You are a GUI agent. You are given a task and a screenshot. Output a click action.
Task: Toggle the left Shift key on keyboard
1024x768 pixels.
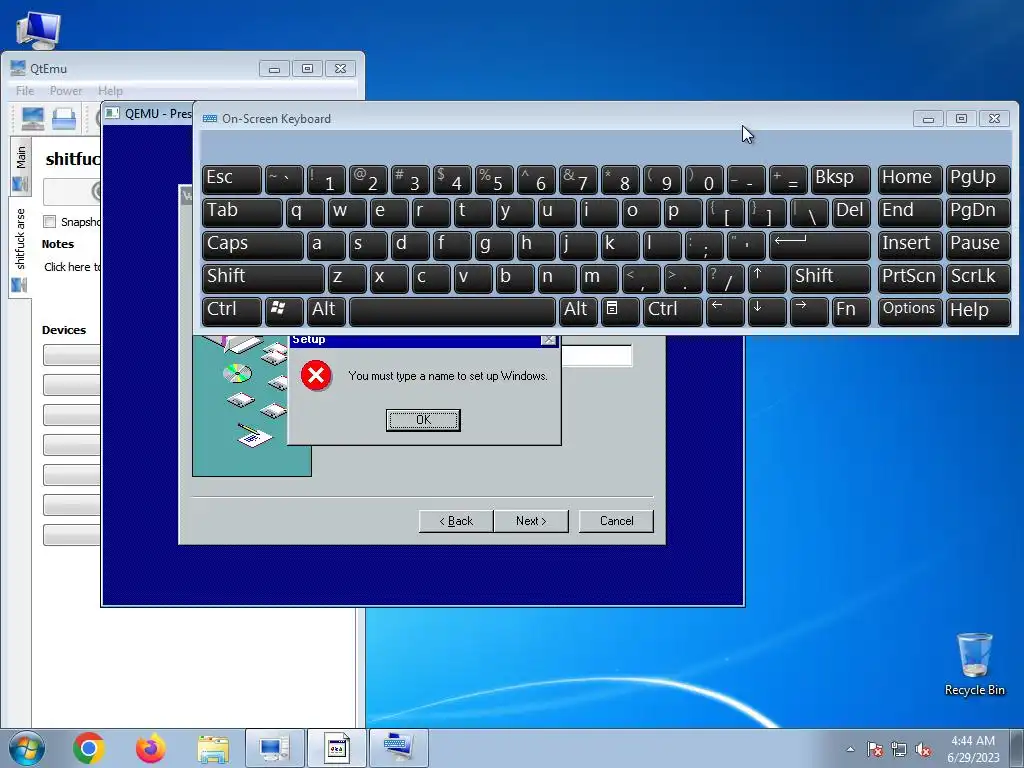pos(263,278)
